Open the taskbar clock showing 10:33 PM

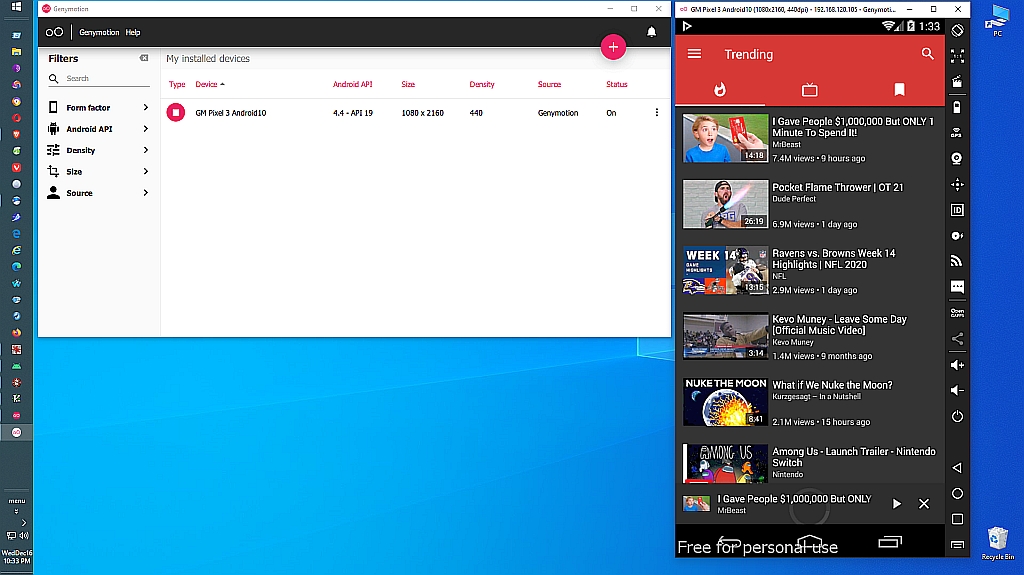[16, 557]
